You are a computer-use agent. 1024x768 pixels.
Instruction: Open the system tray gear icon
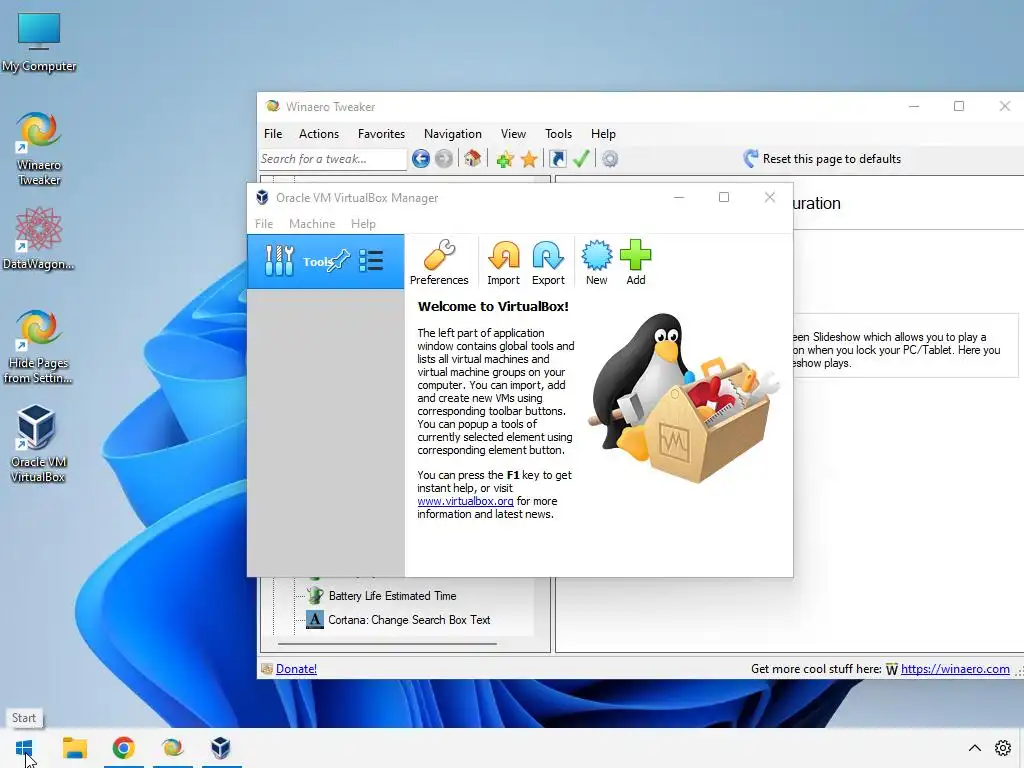[x=1003, y=748]
